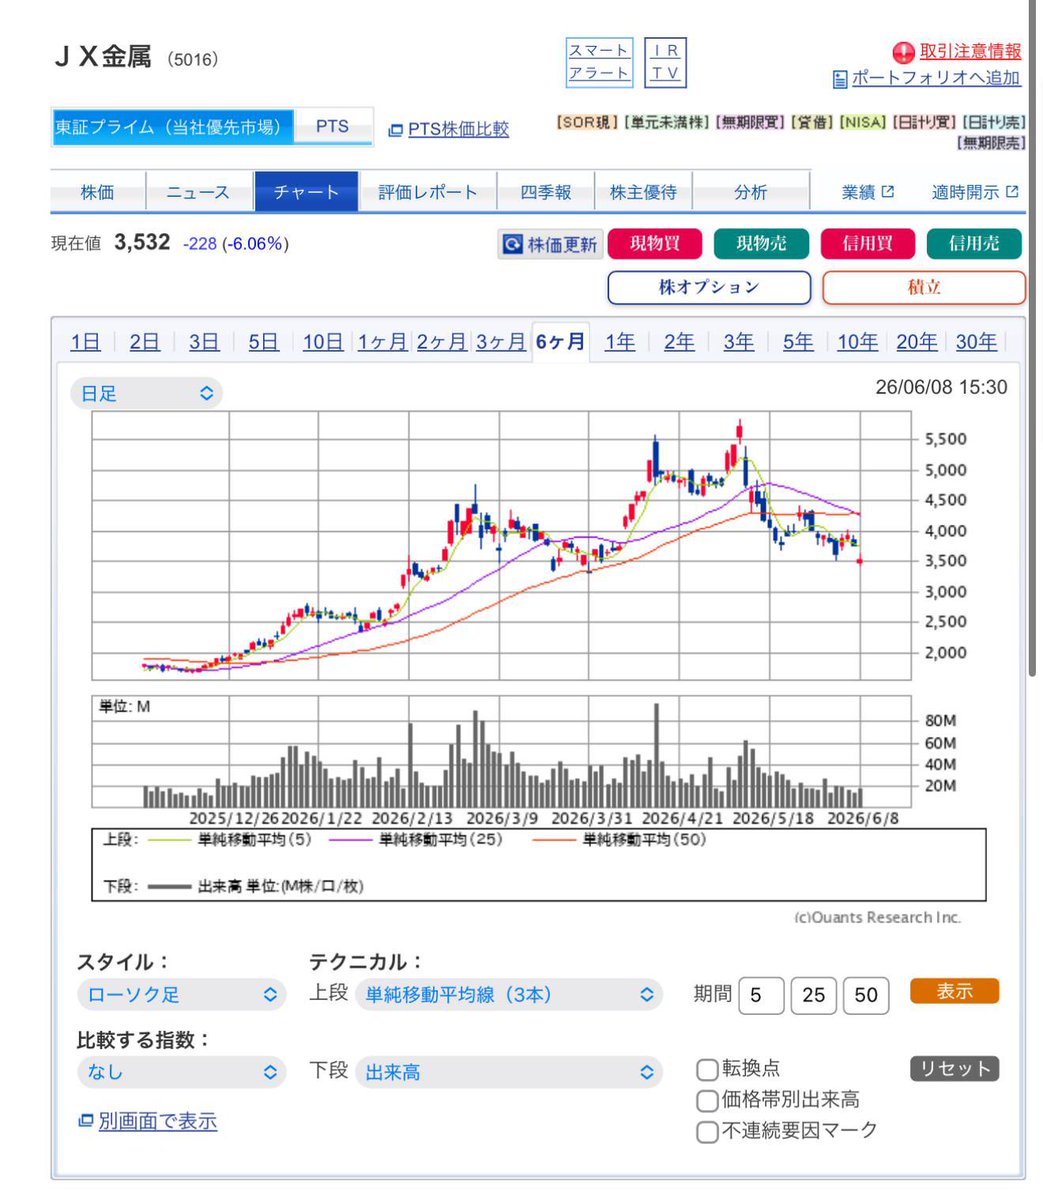The width and height of the screenshot is (1043, 1200).
Task: Open the 下段 出来高 dropdown
Action: coord(509,1072)
